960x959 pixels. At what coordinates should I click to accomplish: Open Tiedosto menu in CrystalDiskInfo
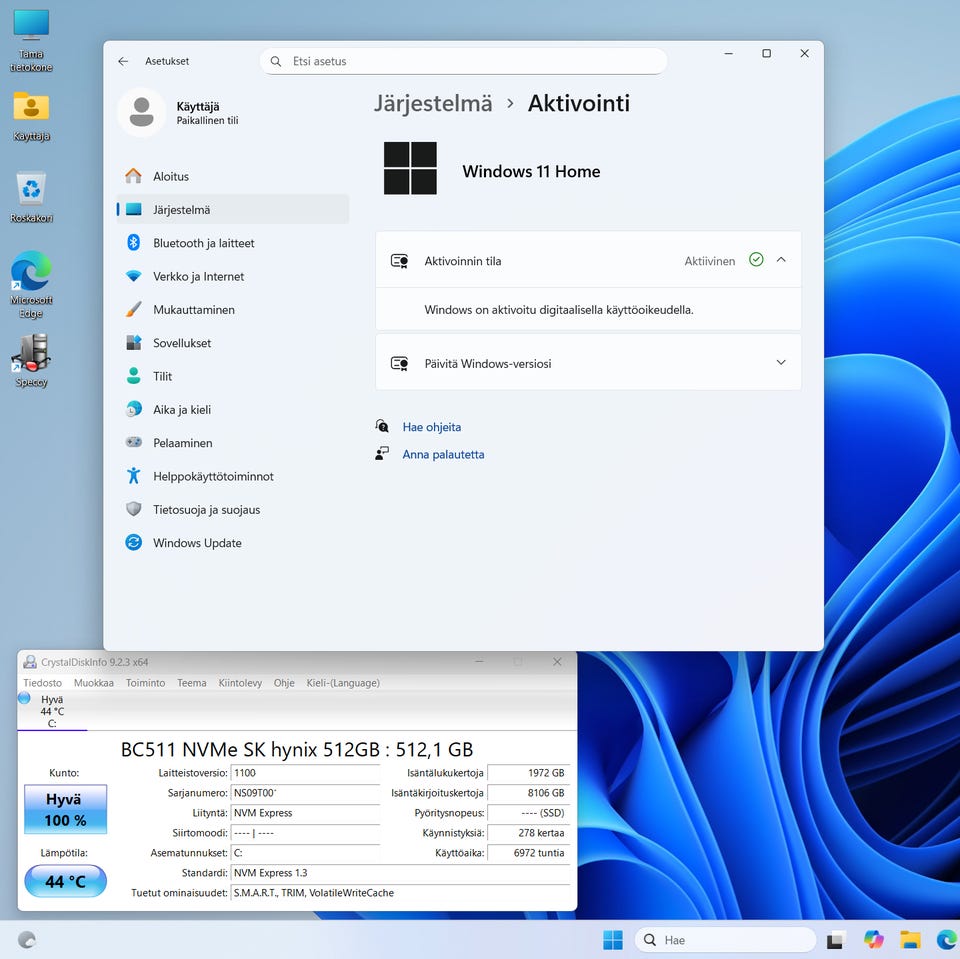coord(42,683)
